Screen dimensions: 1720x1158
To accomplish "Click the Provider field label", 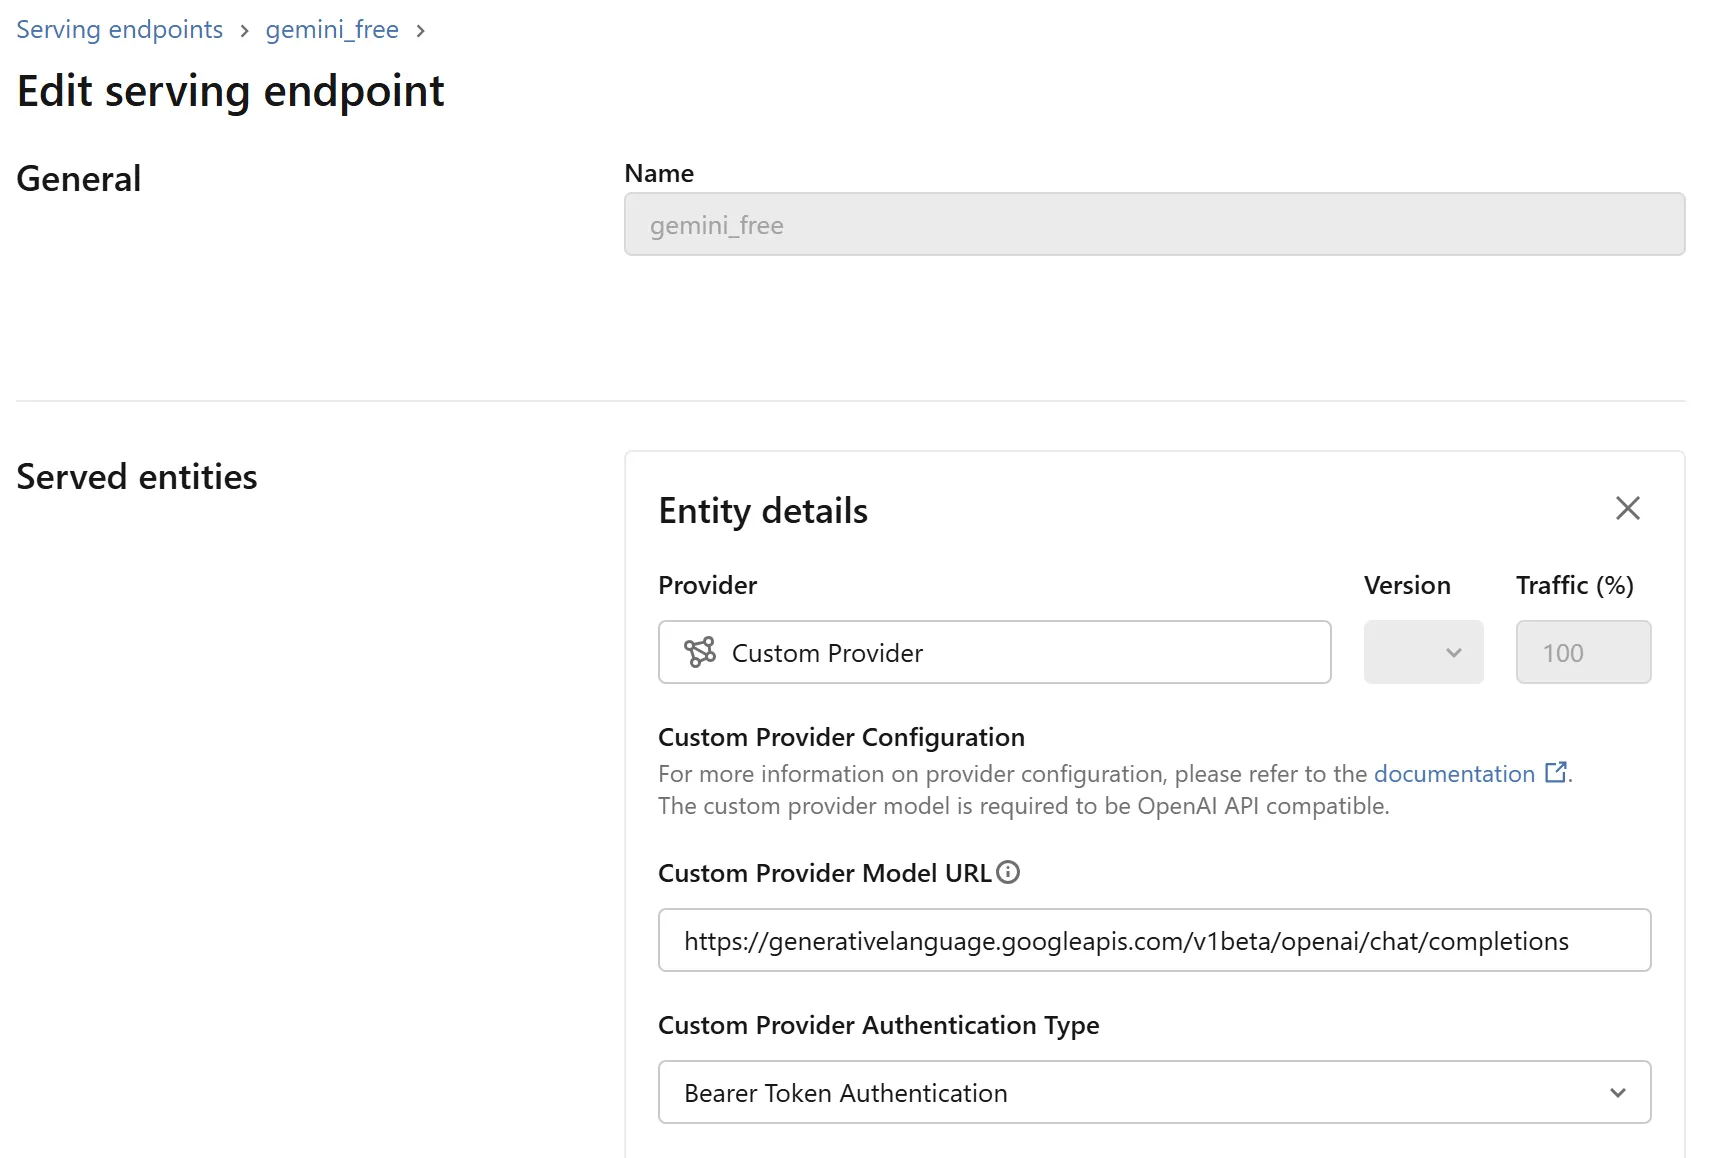I will (707, 585).
